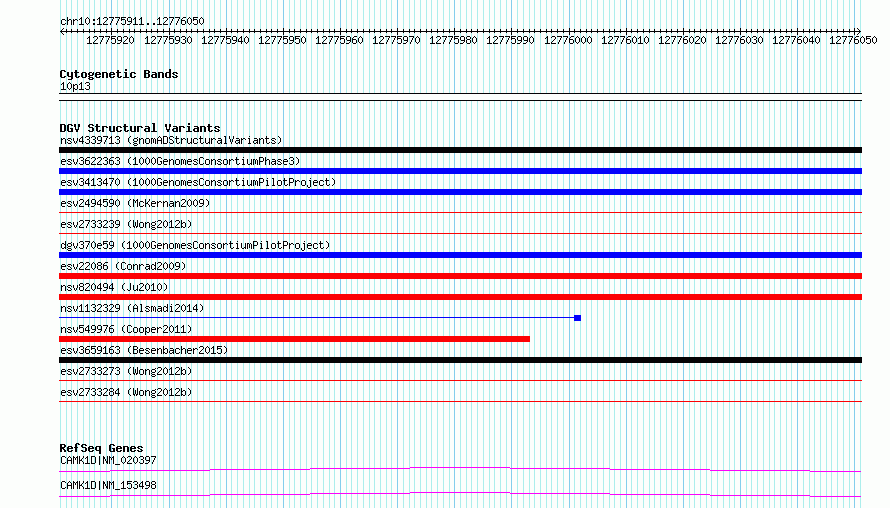Click the chr10:12775911..12776050 region label

132,22
